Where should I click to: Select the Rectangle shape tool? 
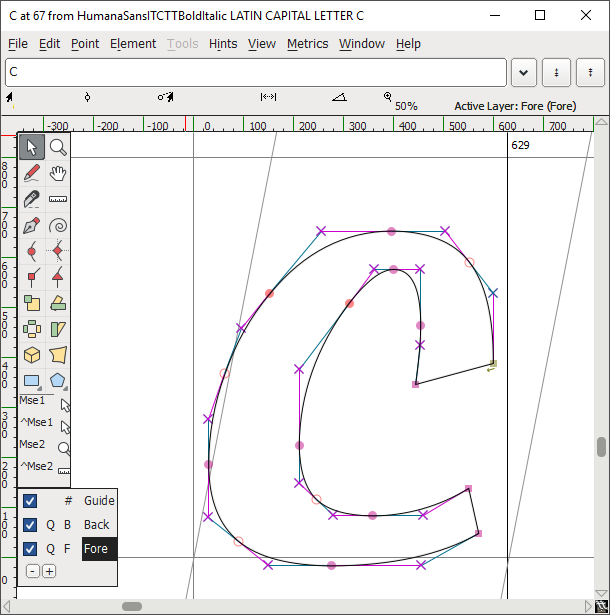pyautogui.click(x=32, y=381)
